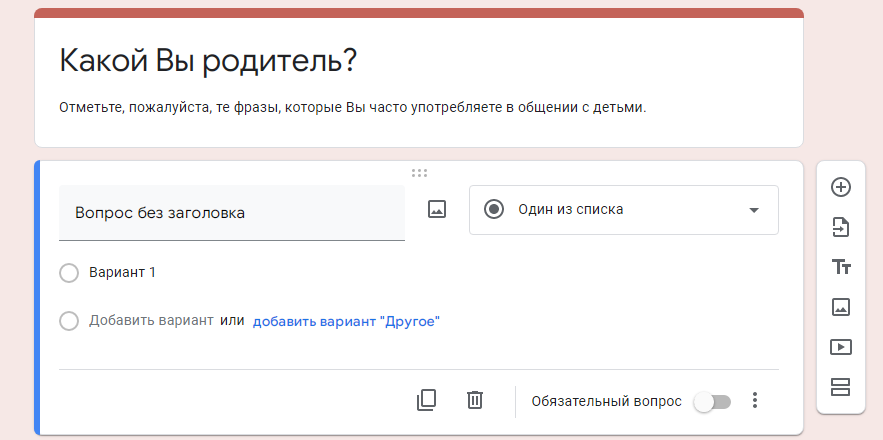Add a title and description block
The image size is (883, 440).
(x=841, y=267)
